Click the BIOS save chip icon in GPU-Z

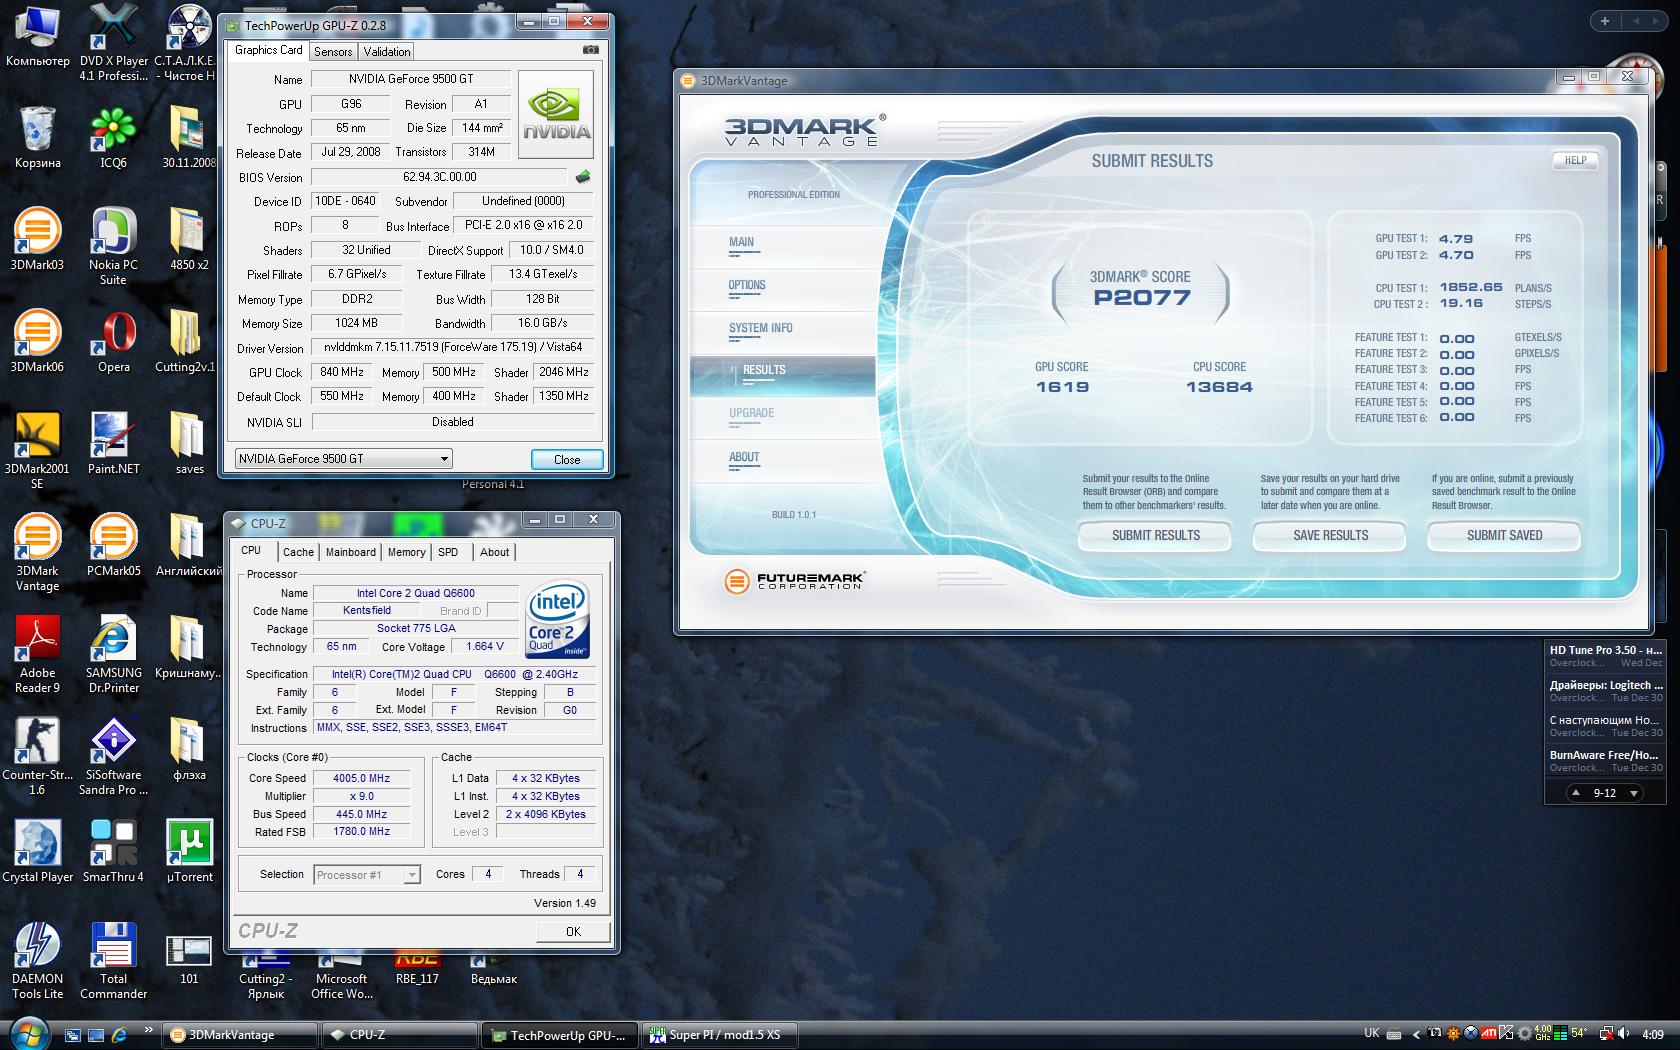click(583, 177)
